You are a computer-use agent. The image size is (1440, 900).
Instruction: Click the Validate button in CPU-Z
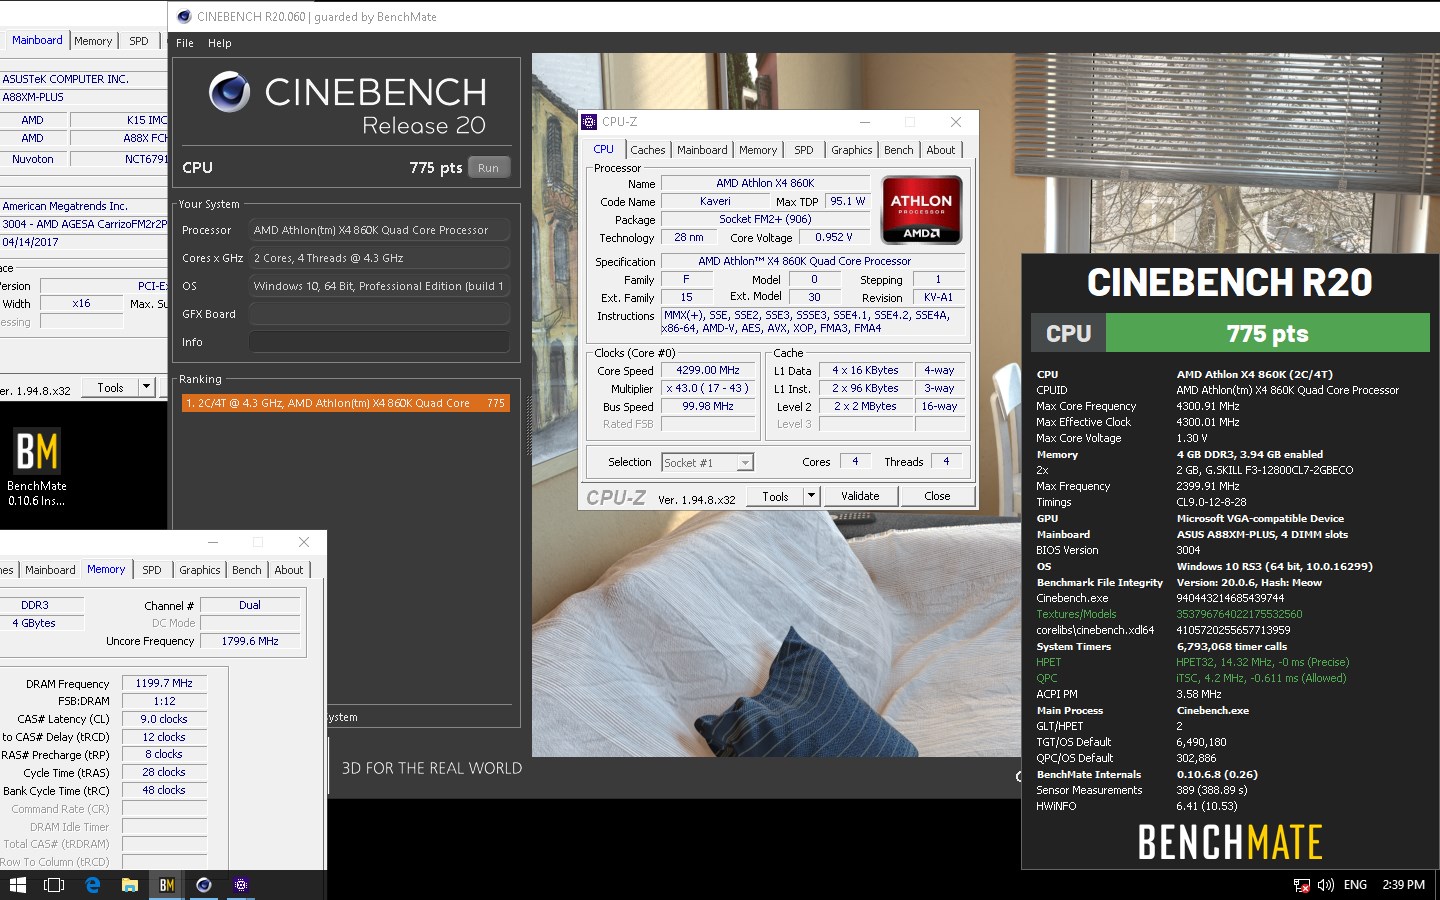(860, 496)
